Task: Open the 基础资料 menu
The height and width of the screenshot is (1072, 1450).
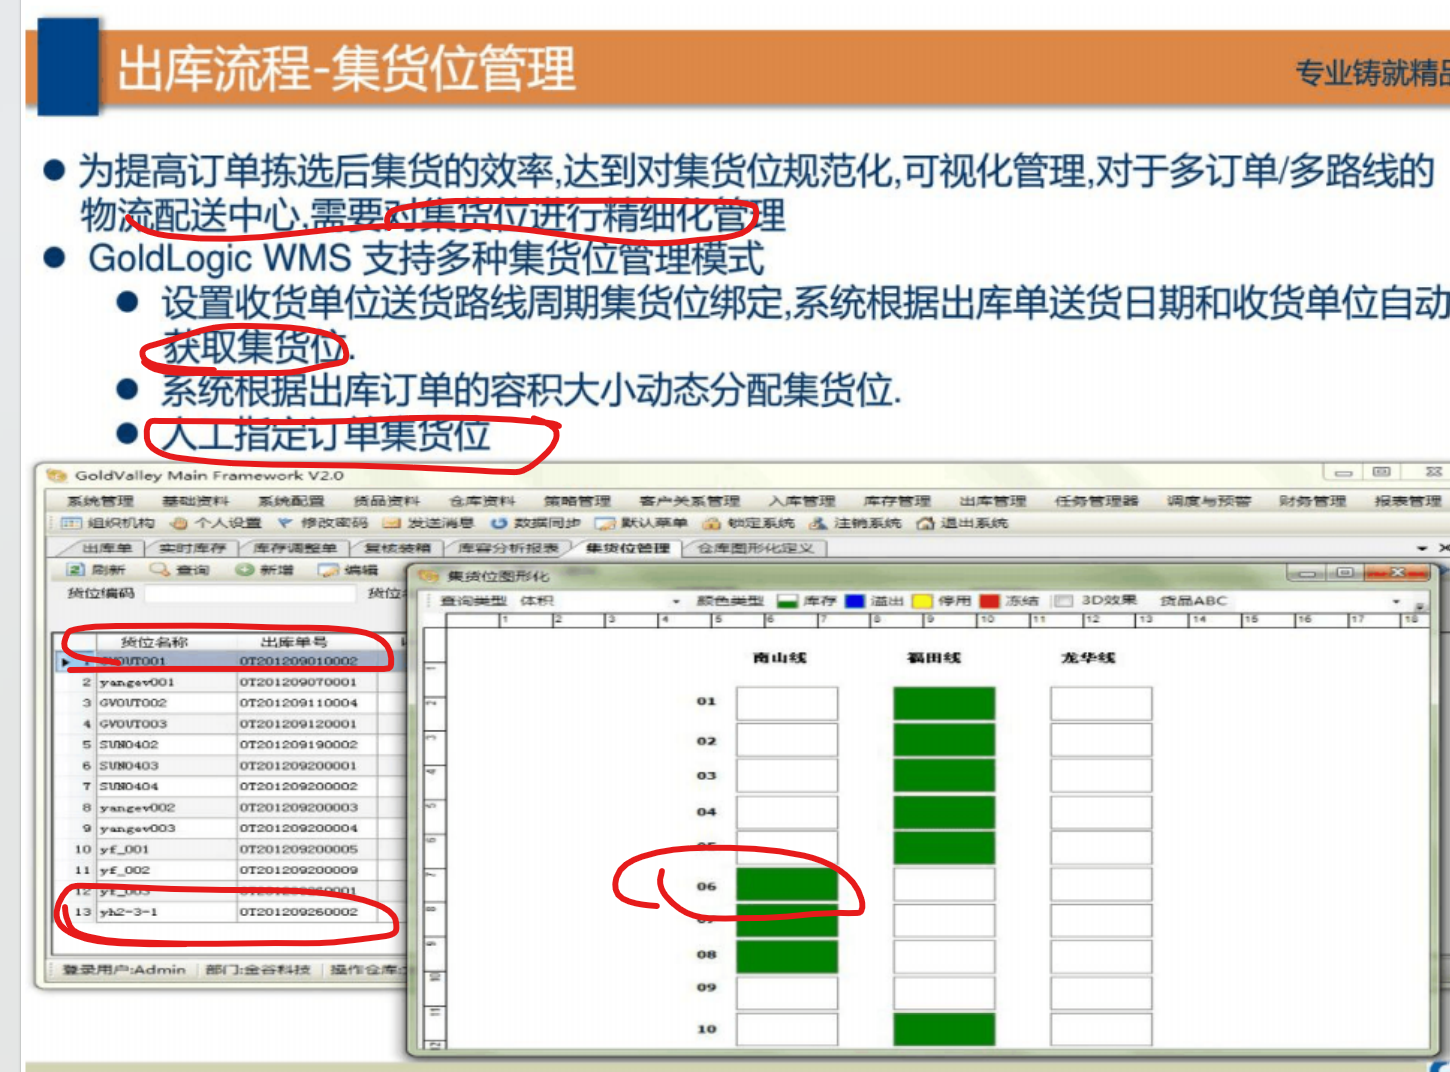Action: (196, 500)
